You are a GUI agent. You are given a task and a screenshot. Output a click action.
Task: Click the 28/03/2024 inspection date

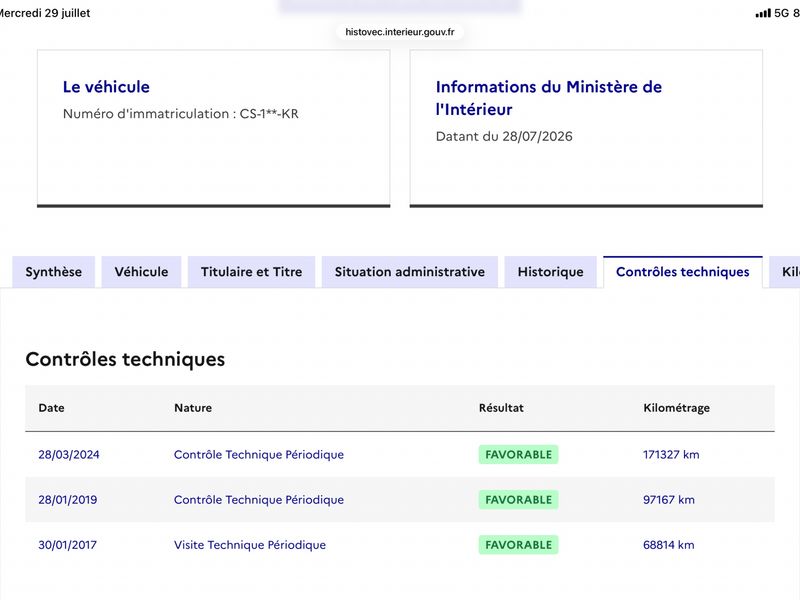click(x=69, y=455)
